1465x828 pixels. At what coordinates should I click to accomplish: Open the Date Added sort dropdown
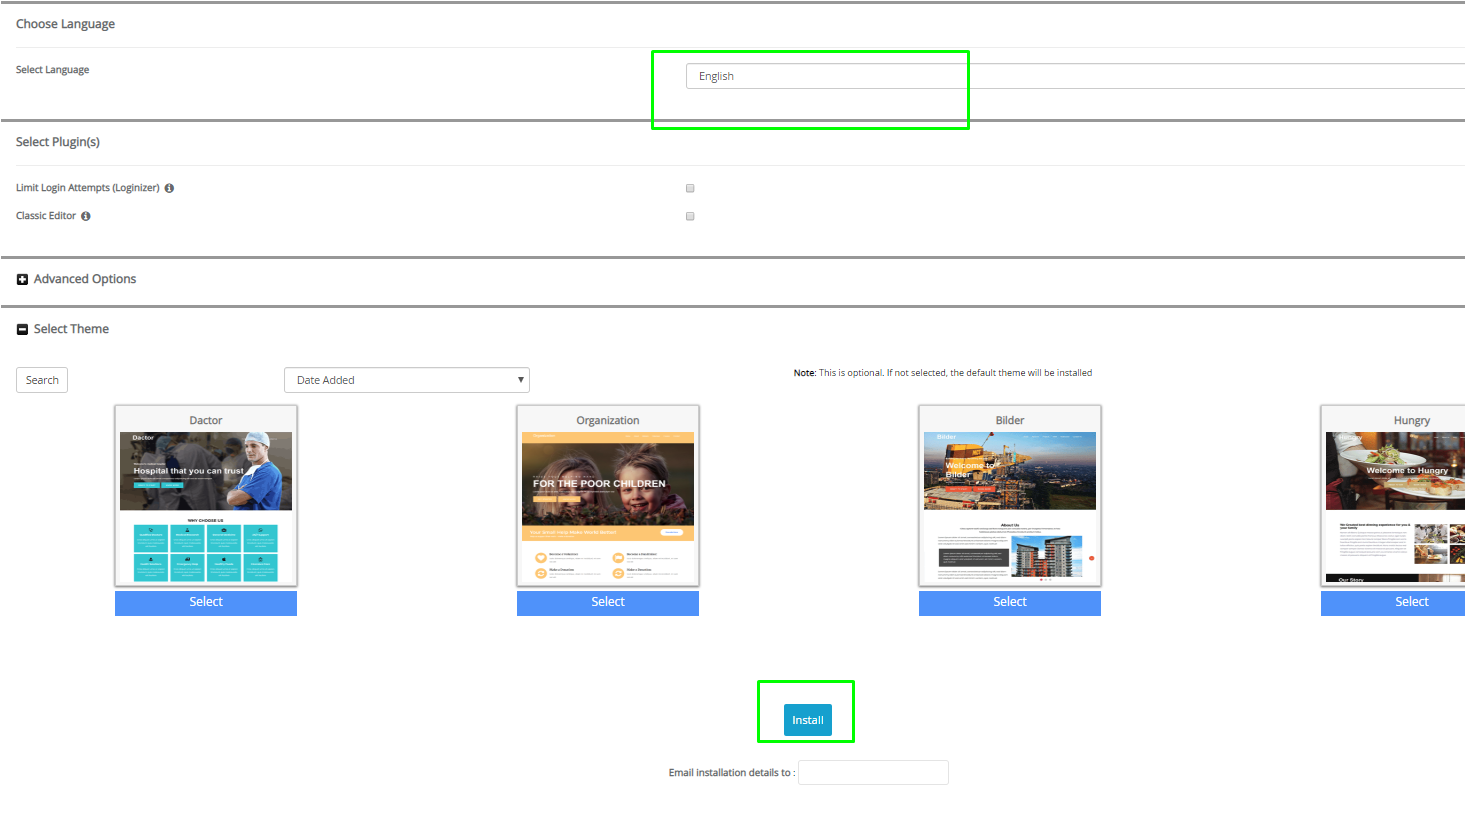point(405,379)
